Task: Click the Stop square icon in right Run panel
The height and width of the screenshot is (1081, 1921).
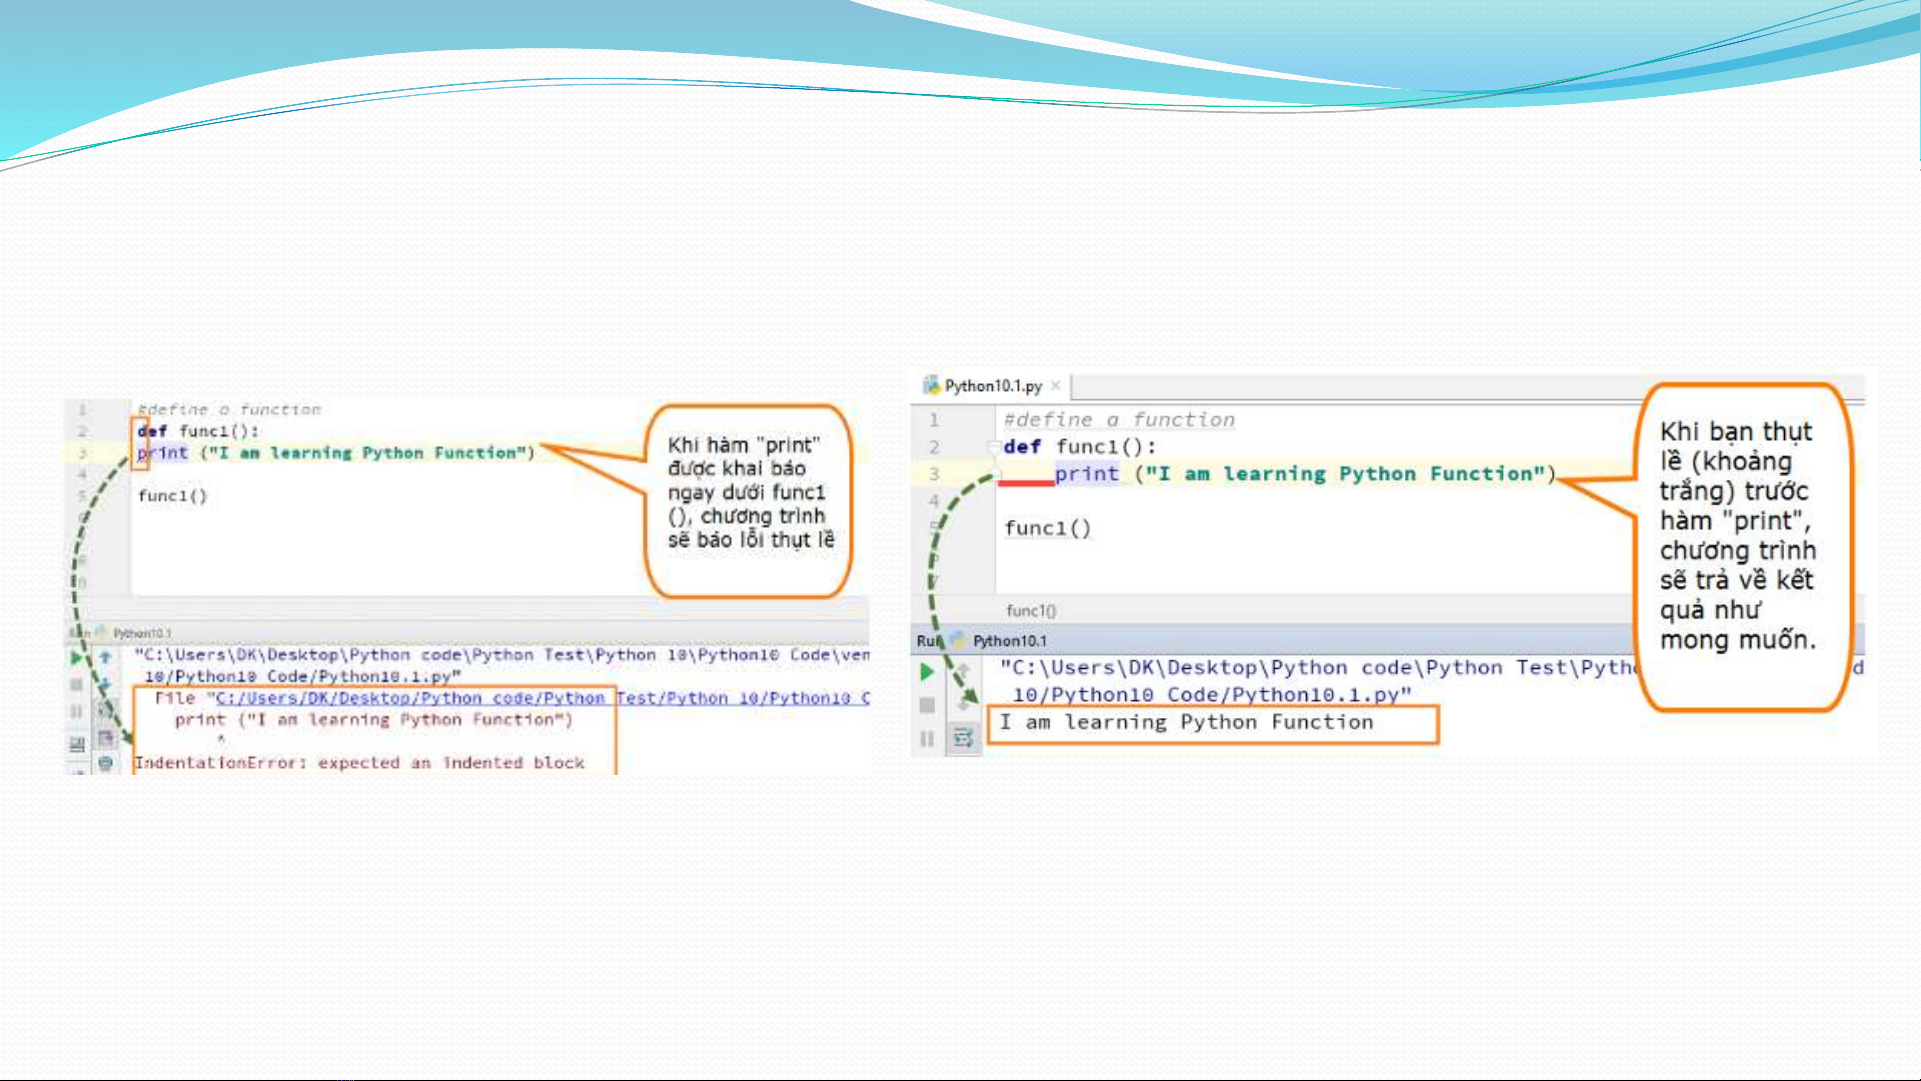Action: tap(927, 705)
